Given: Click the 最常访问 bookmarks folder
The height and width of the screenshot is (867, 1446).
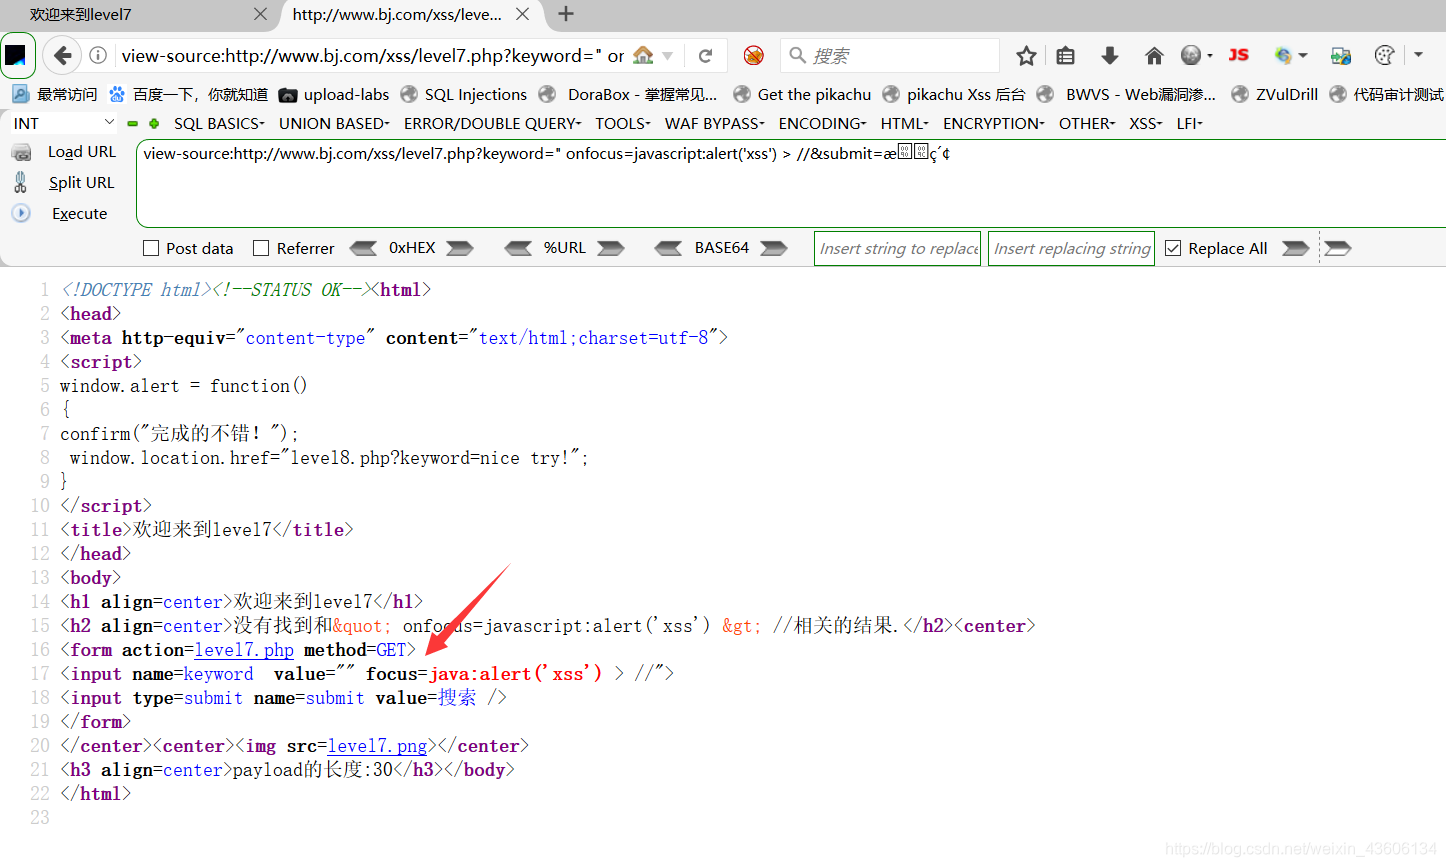Looking at the screenshot, I should [x=54, y=94].
